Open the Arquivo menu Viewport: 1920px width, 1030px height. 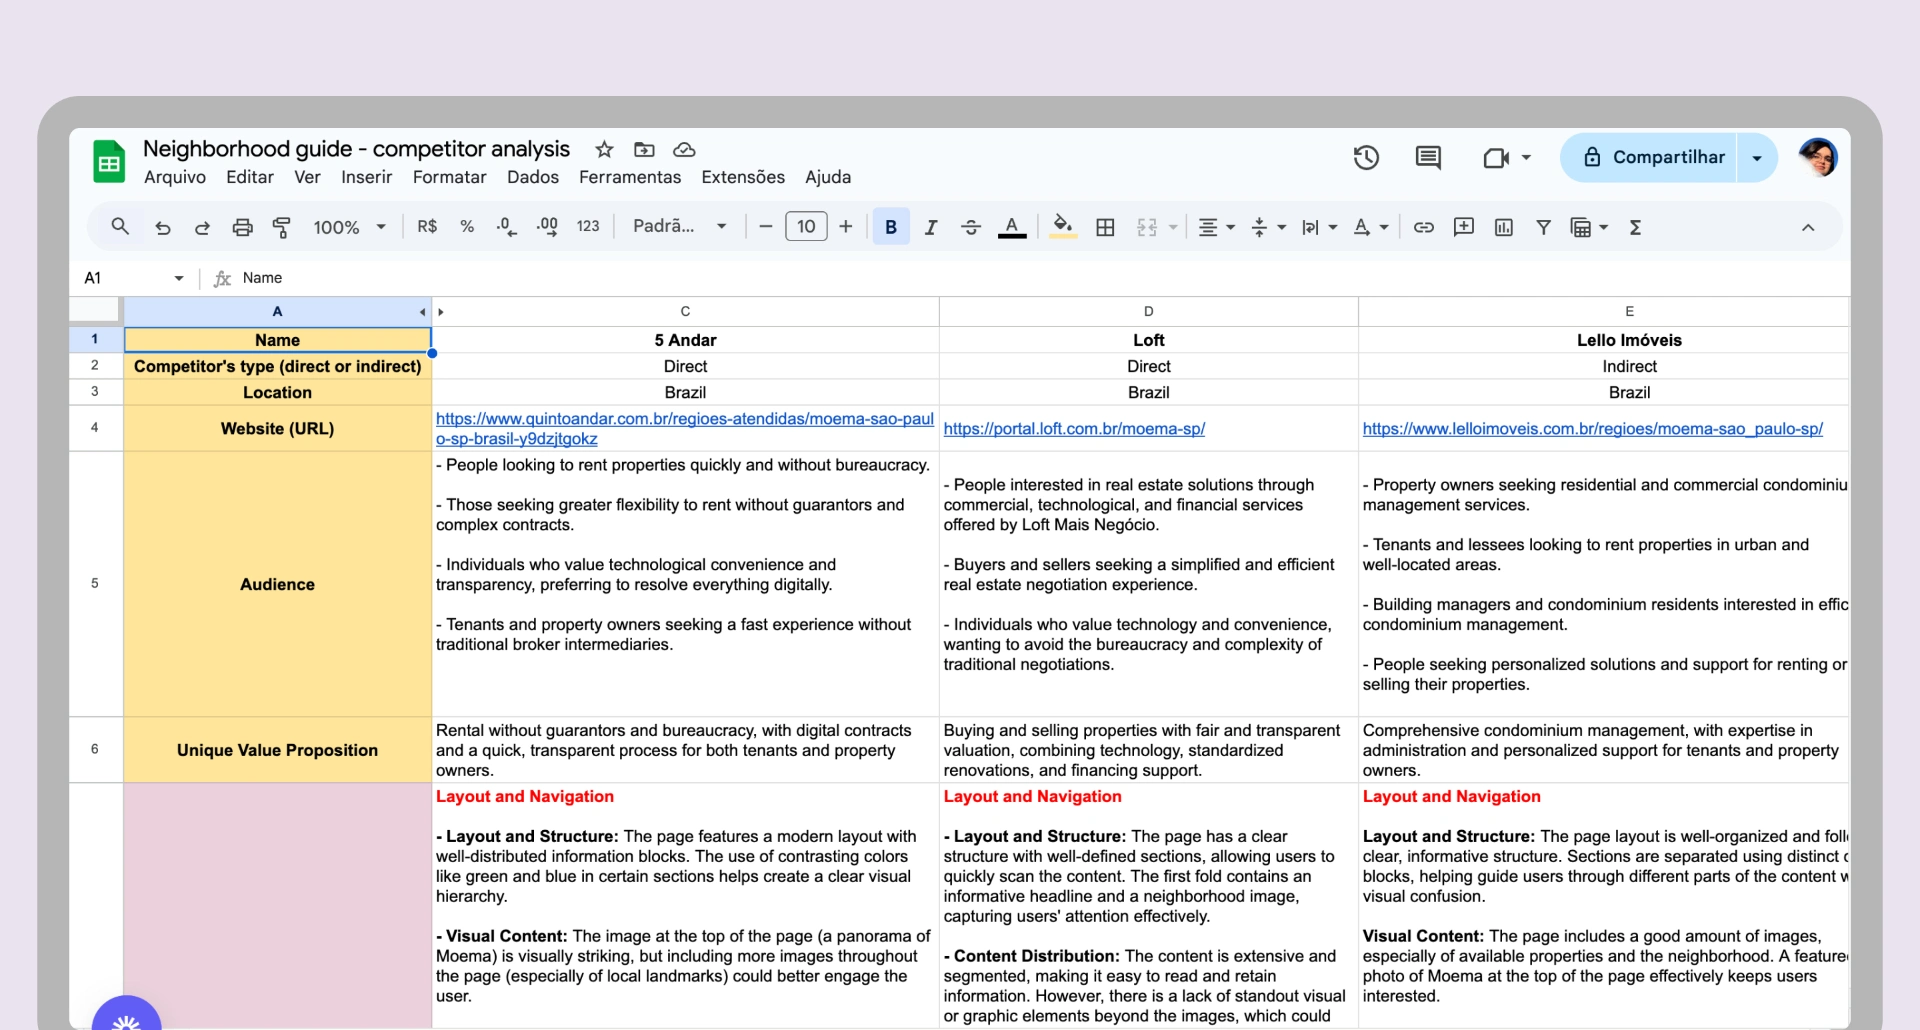pyautogui.click(x=175, y=177)
